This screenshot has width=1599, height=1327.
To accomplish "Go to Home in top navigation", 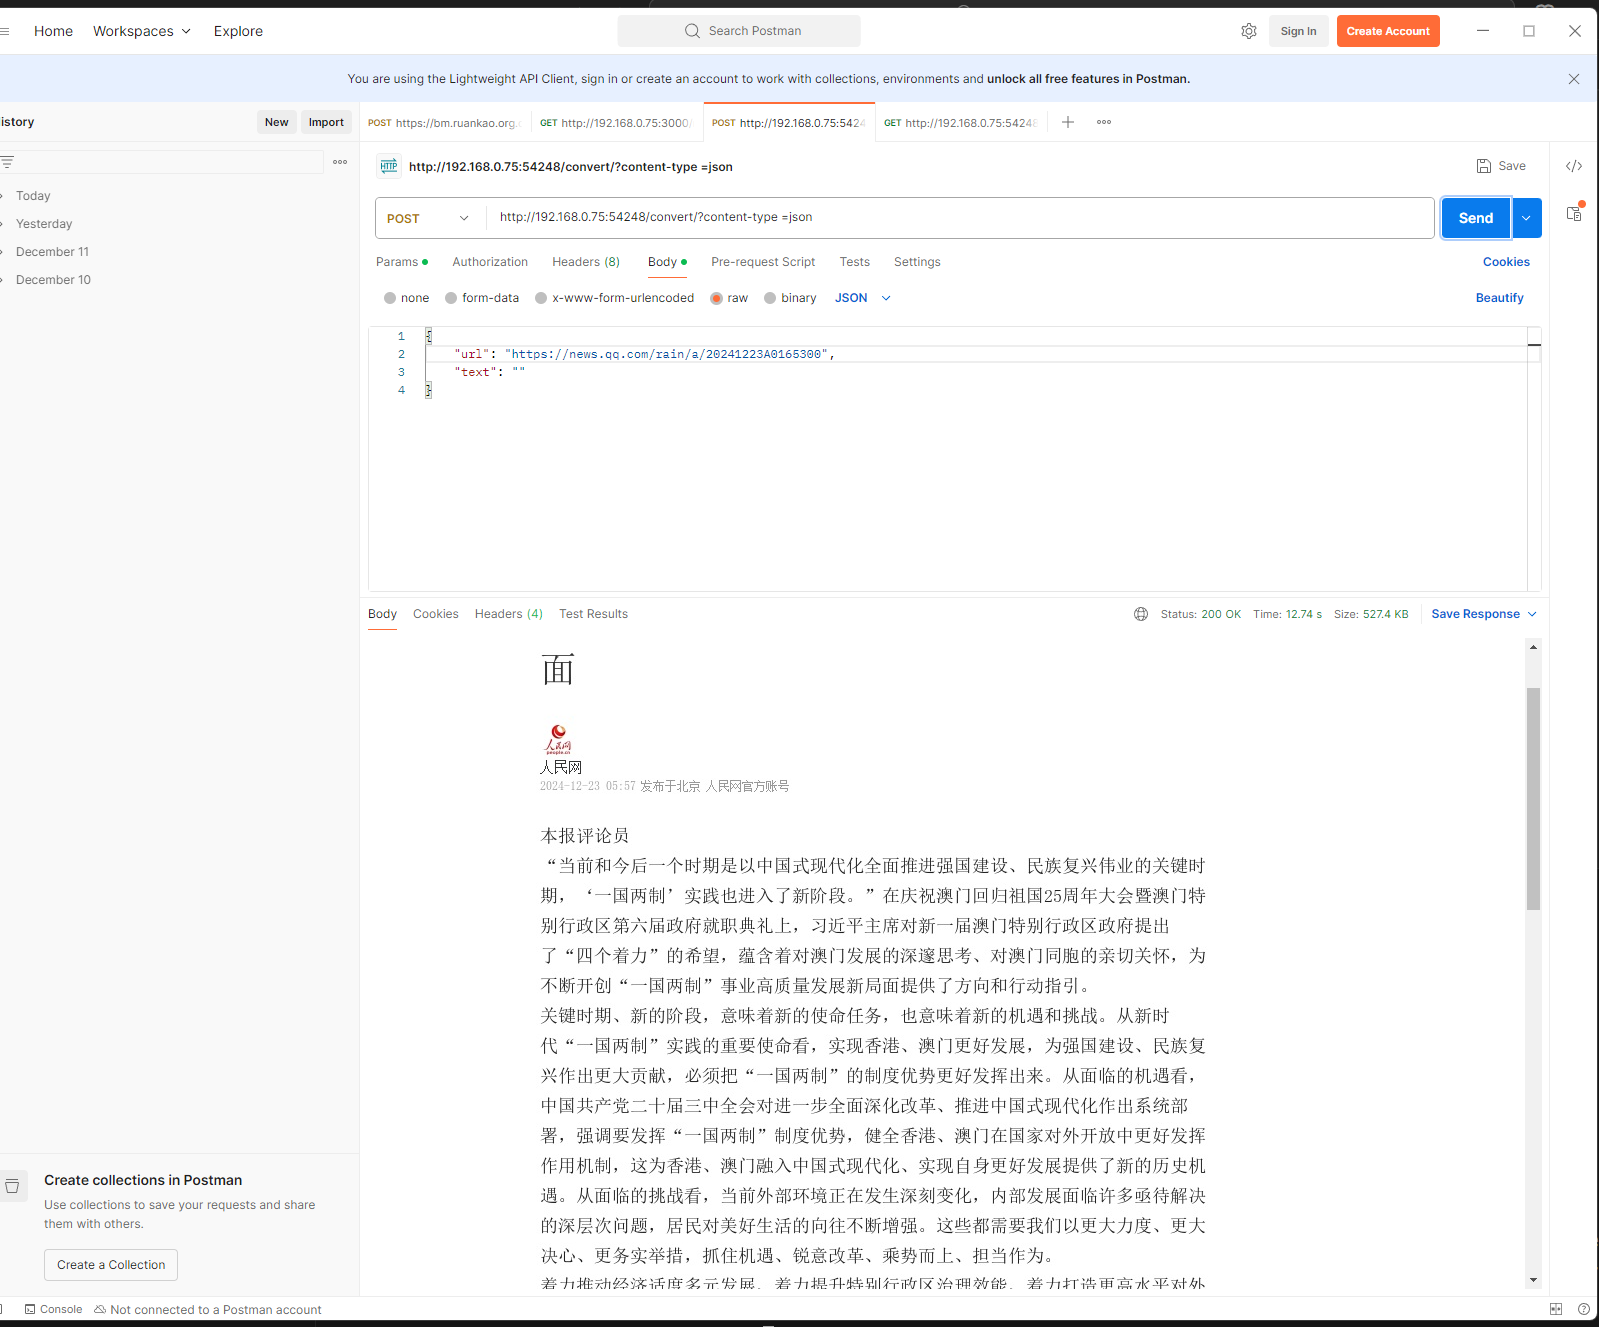I will click(x=53, y=31).
